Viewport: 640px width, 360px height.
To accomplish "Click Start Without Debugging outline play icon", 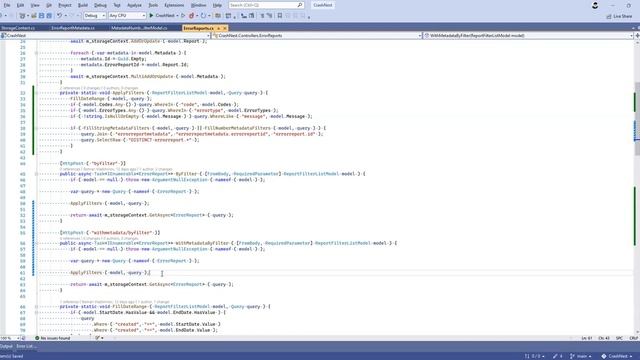I will (183, 16).
